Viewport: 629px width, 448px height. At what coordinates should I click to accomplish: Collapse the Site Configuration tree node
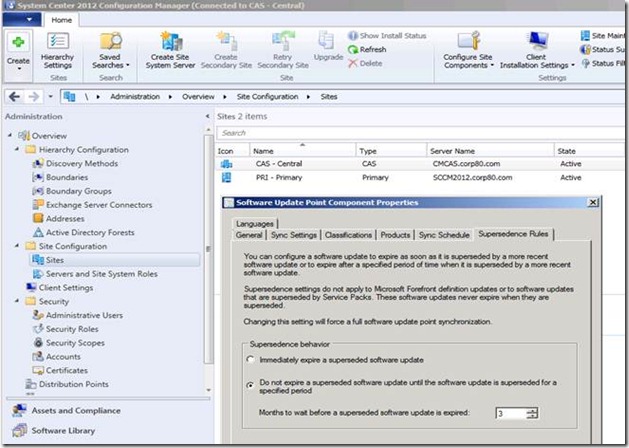click(18, 245)
